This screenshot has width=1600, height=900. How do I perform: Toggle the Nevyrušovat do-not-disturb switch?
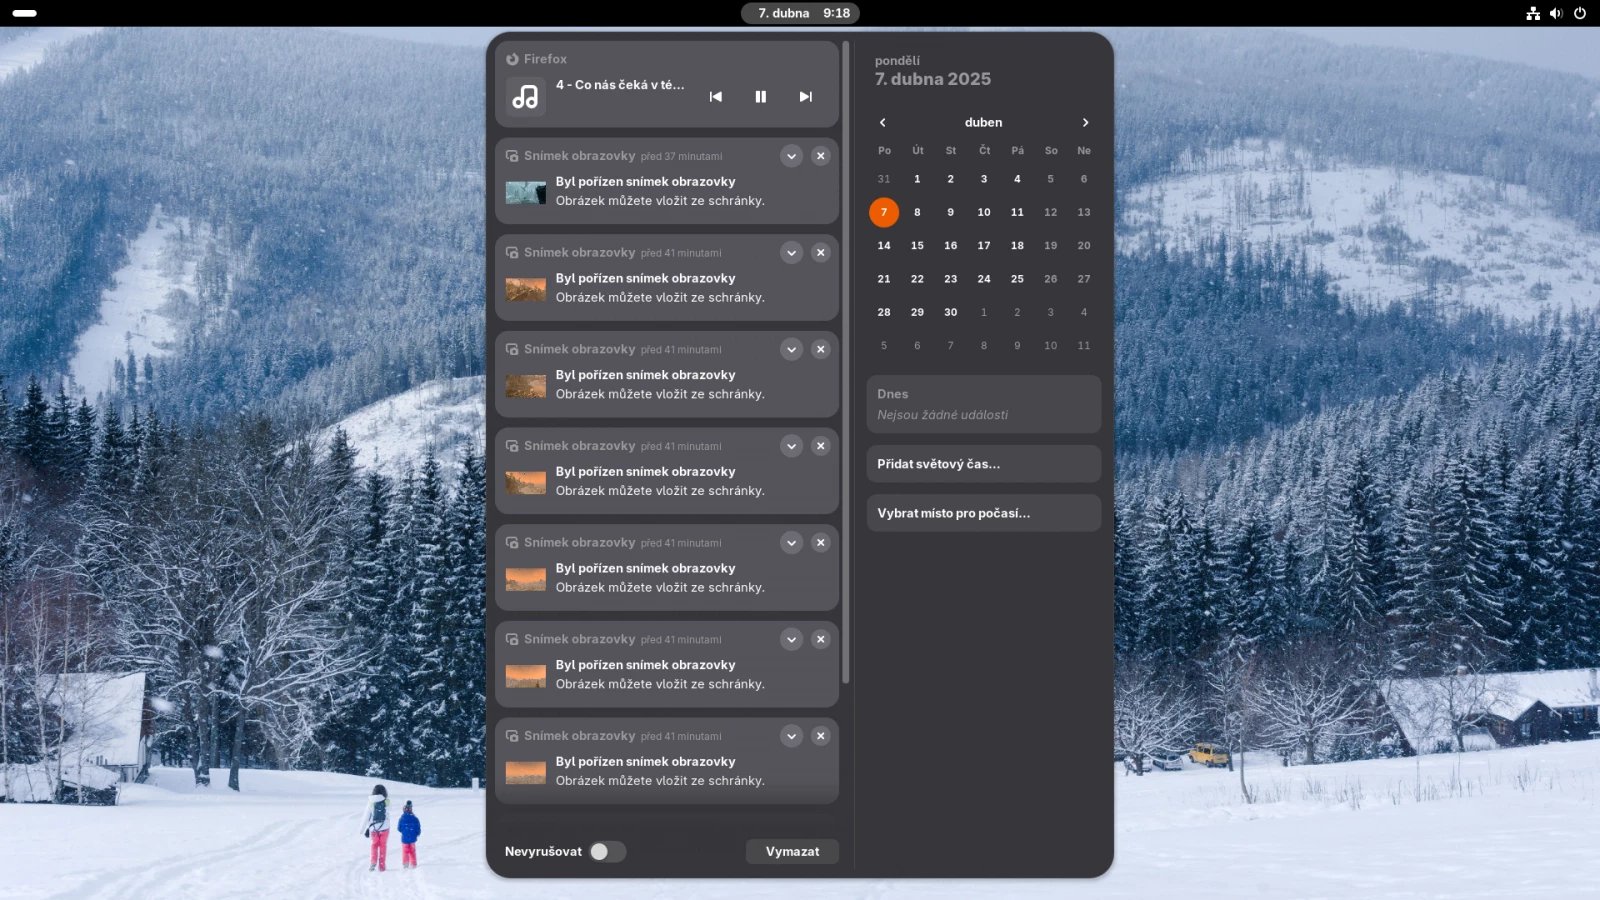tap(607, 851)
